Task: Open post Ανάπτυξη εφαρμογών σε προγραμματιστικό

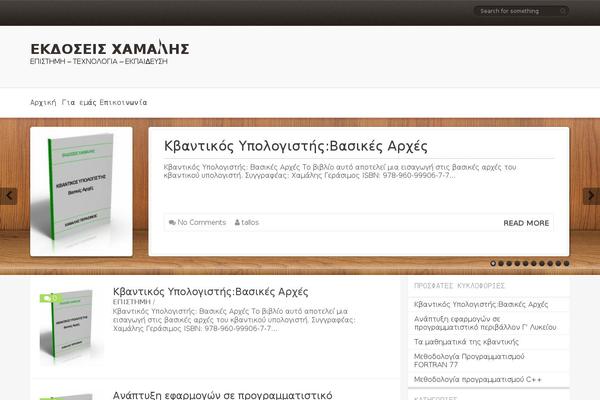Action: (223, 395)
